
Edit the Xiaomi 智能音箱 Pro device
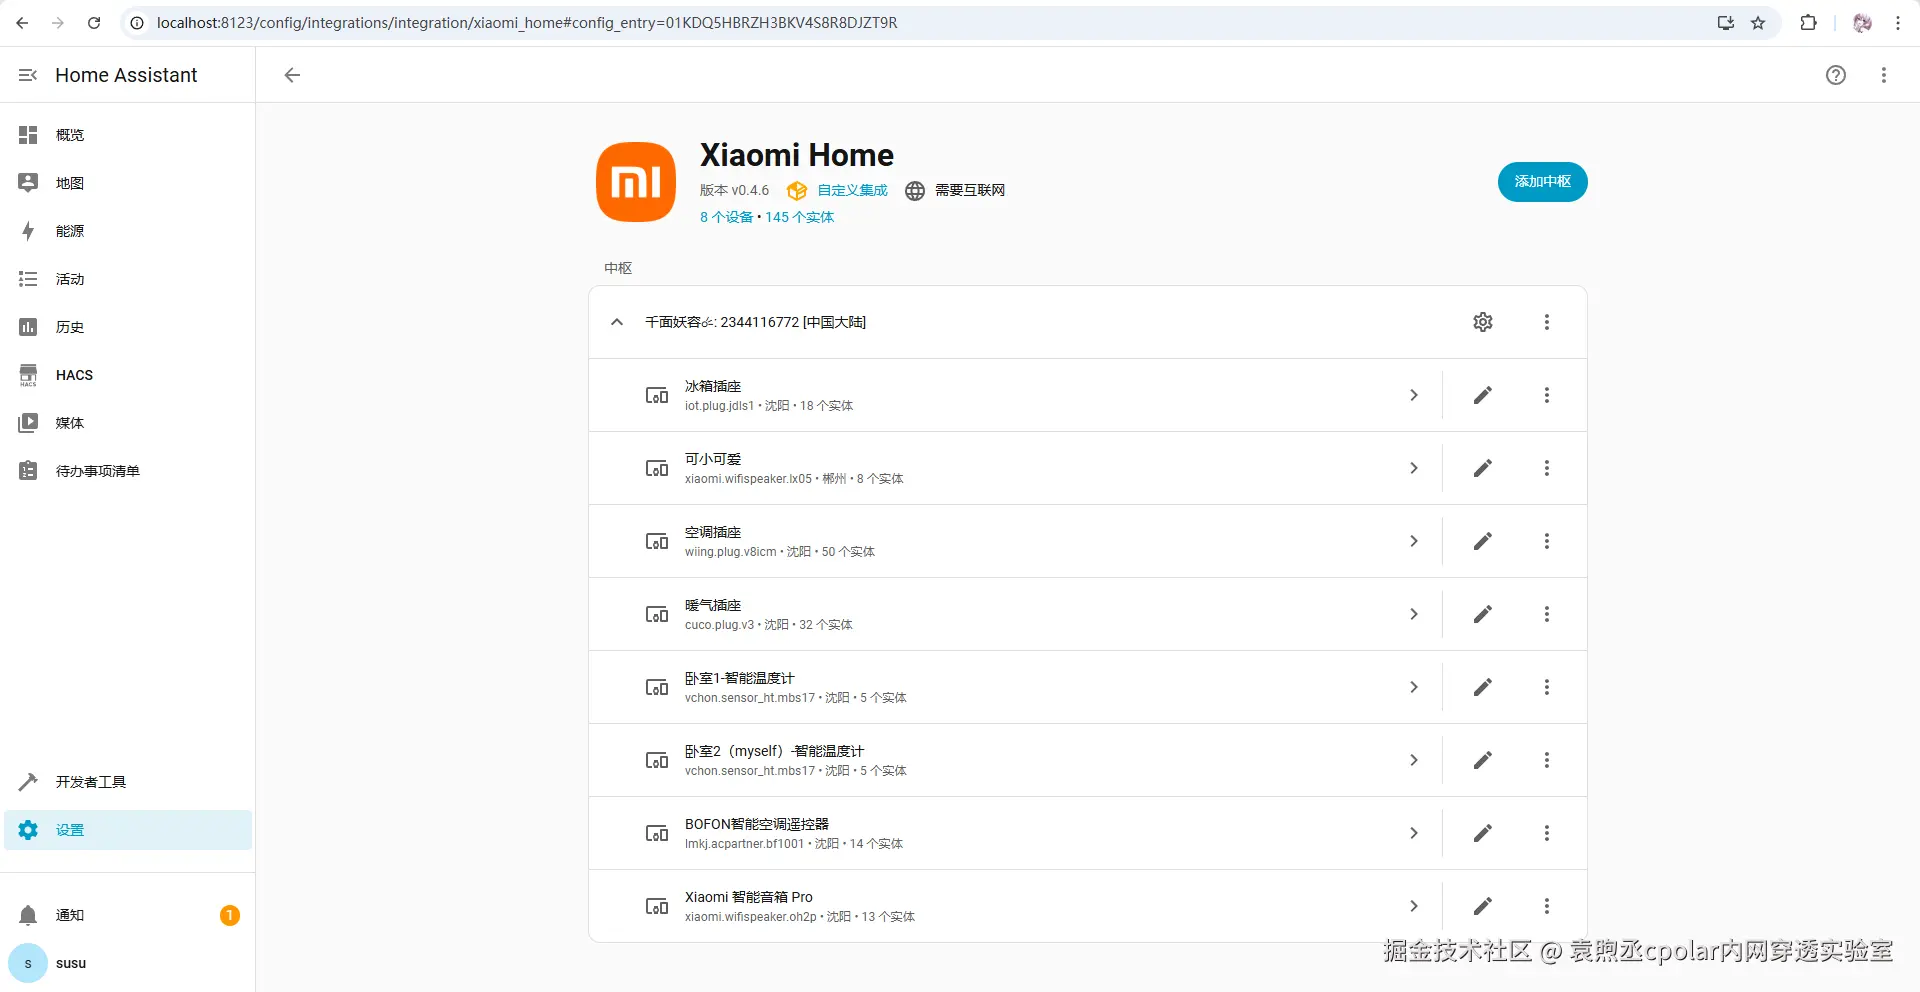[1483, 906]
